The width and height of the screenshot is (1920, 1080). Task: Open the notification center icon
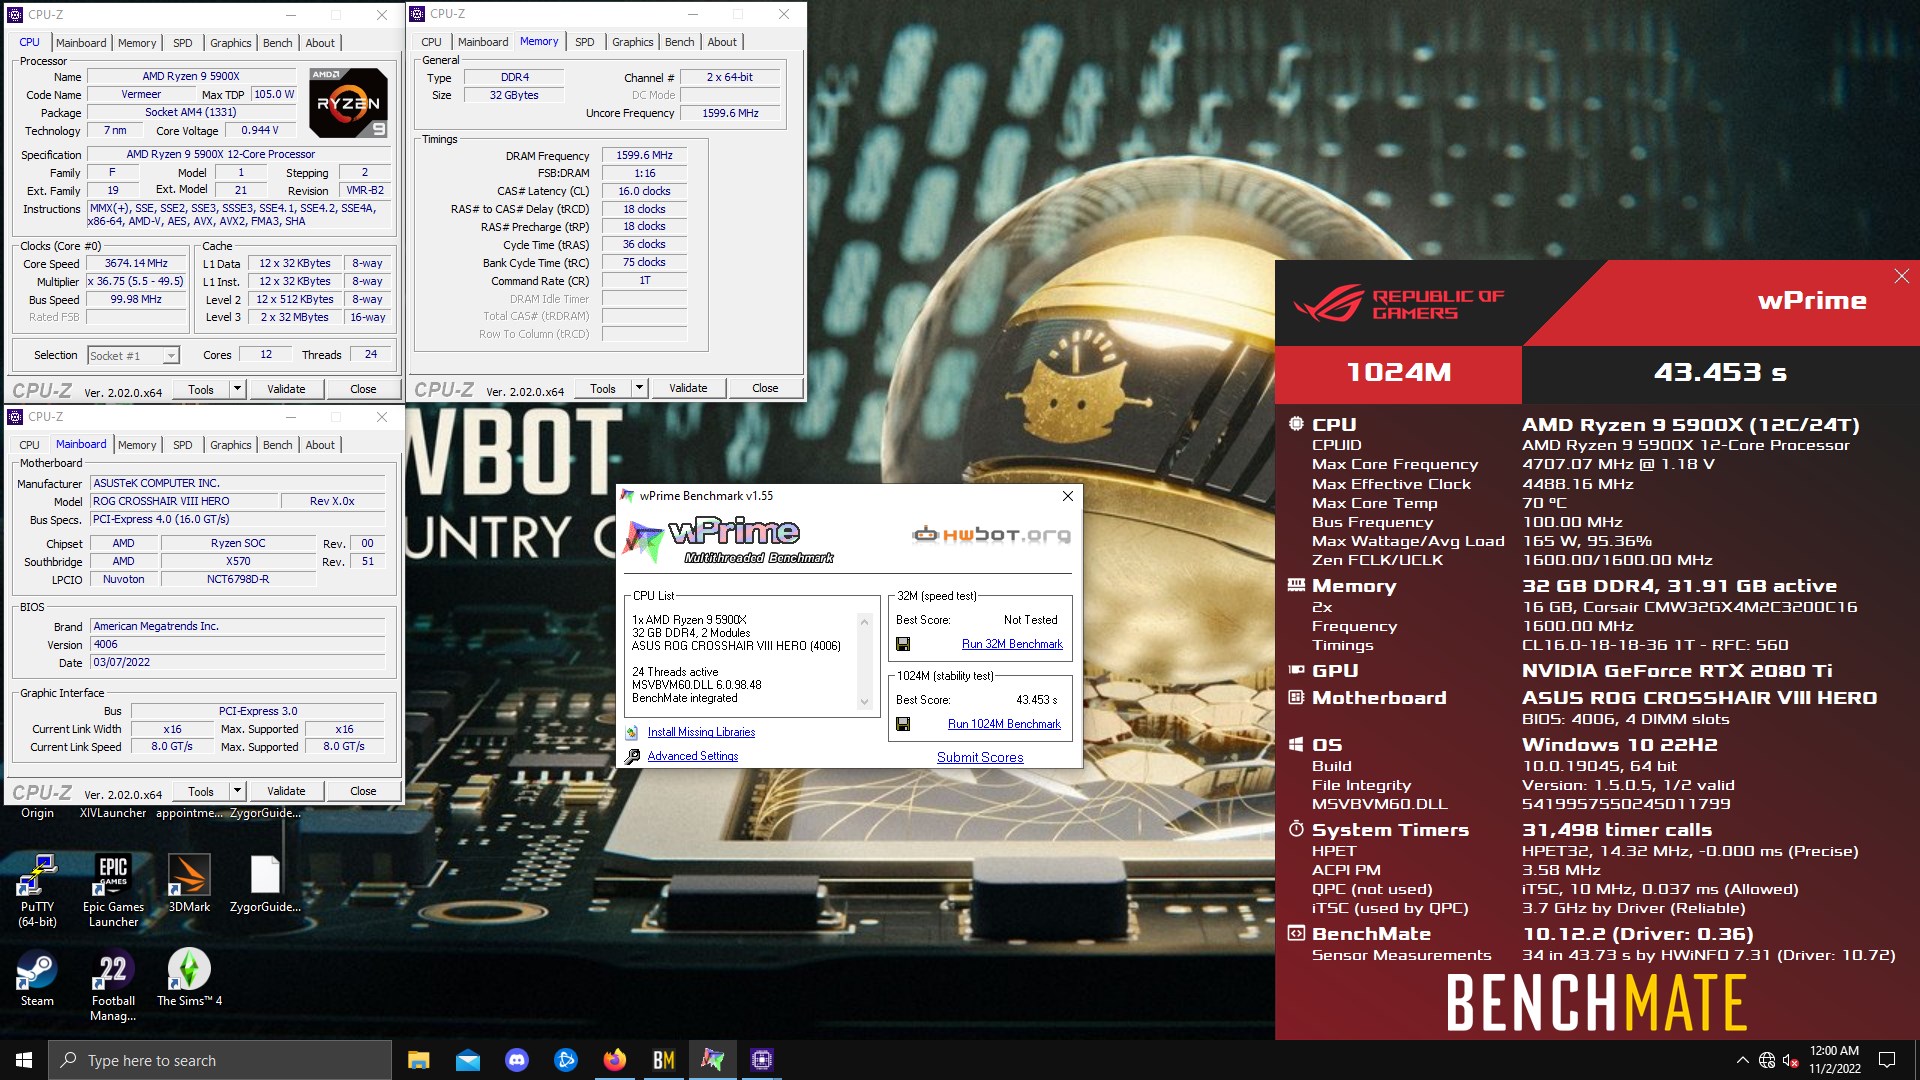tap(1887, 1060)
